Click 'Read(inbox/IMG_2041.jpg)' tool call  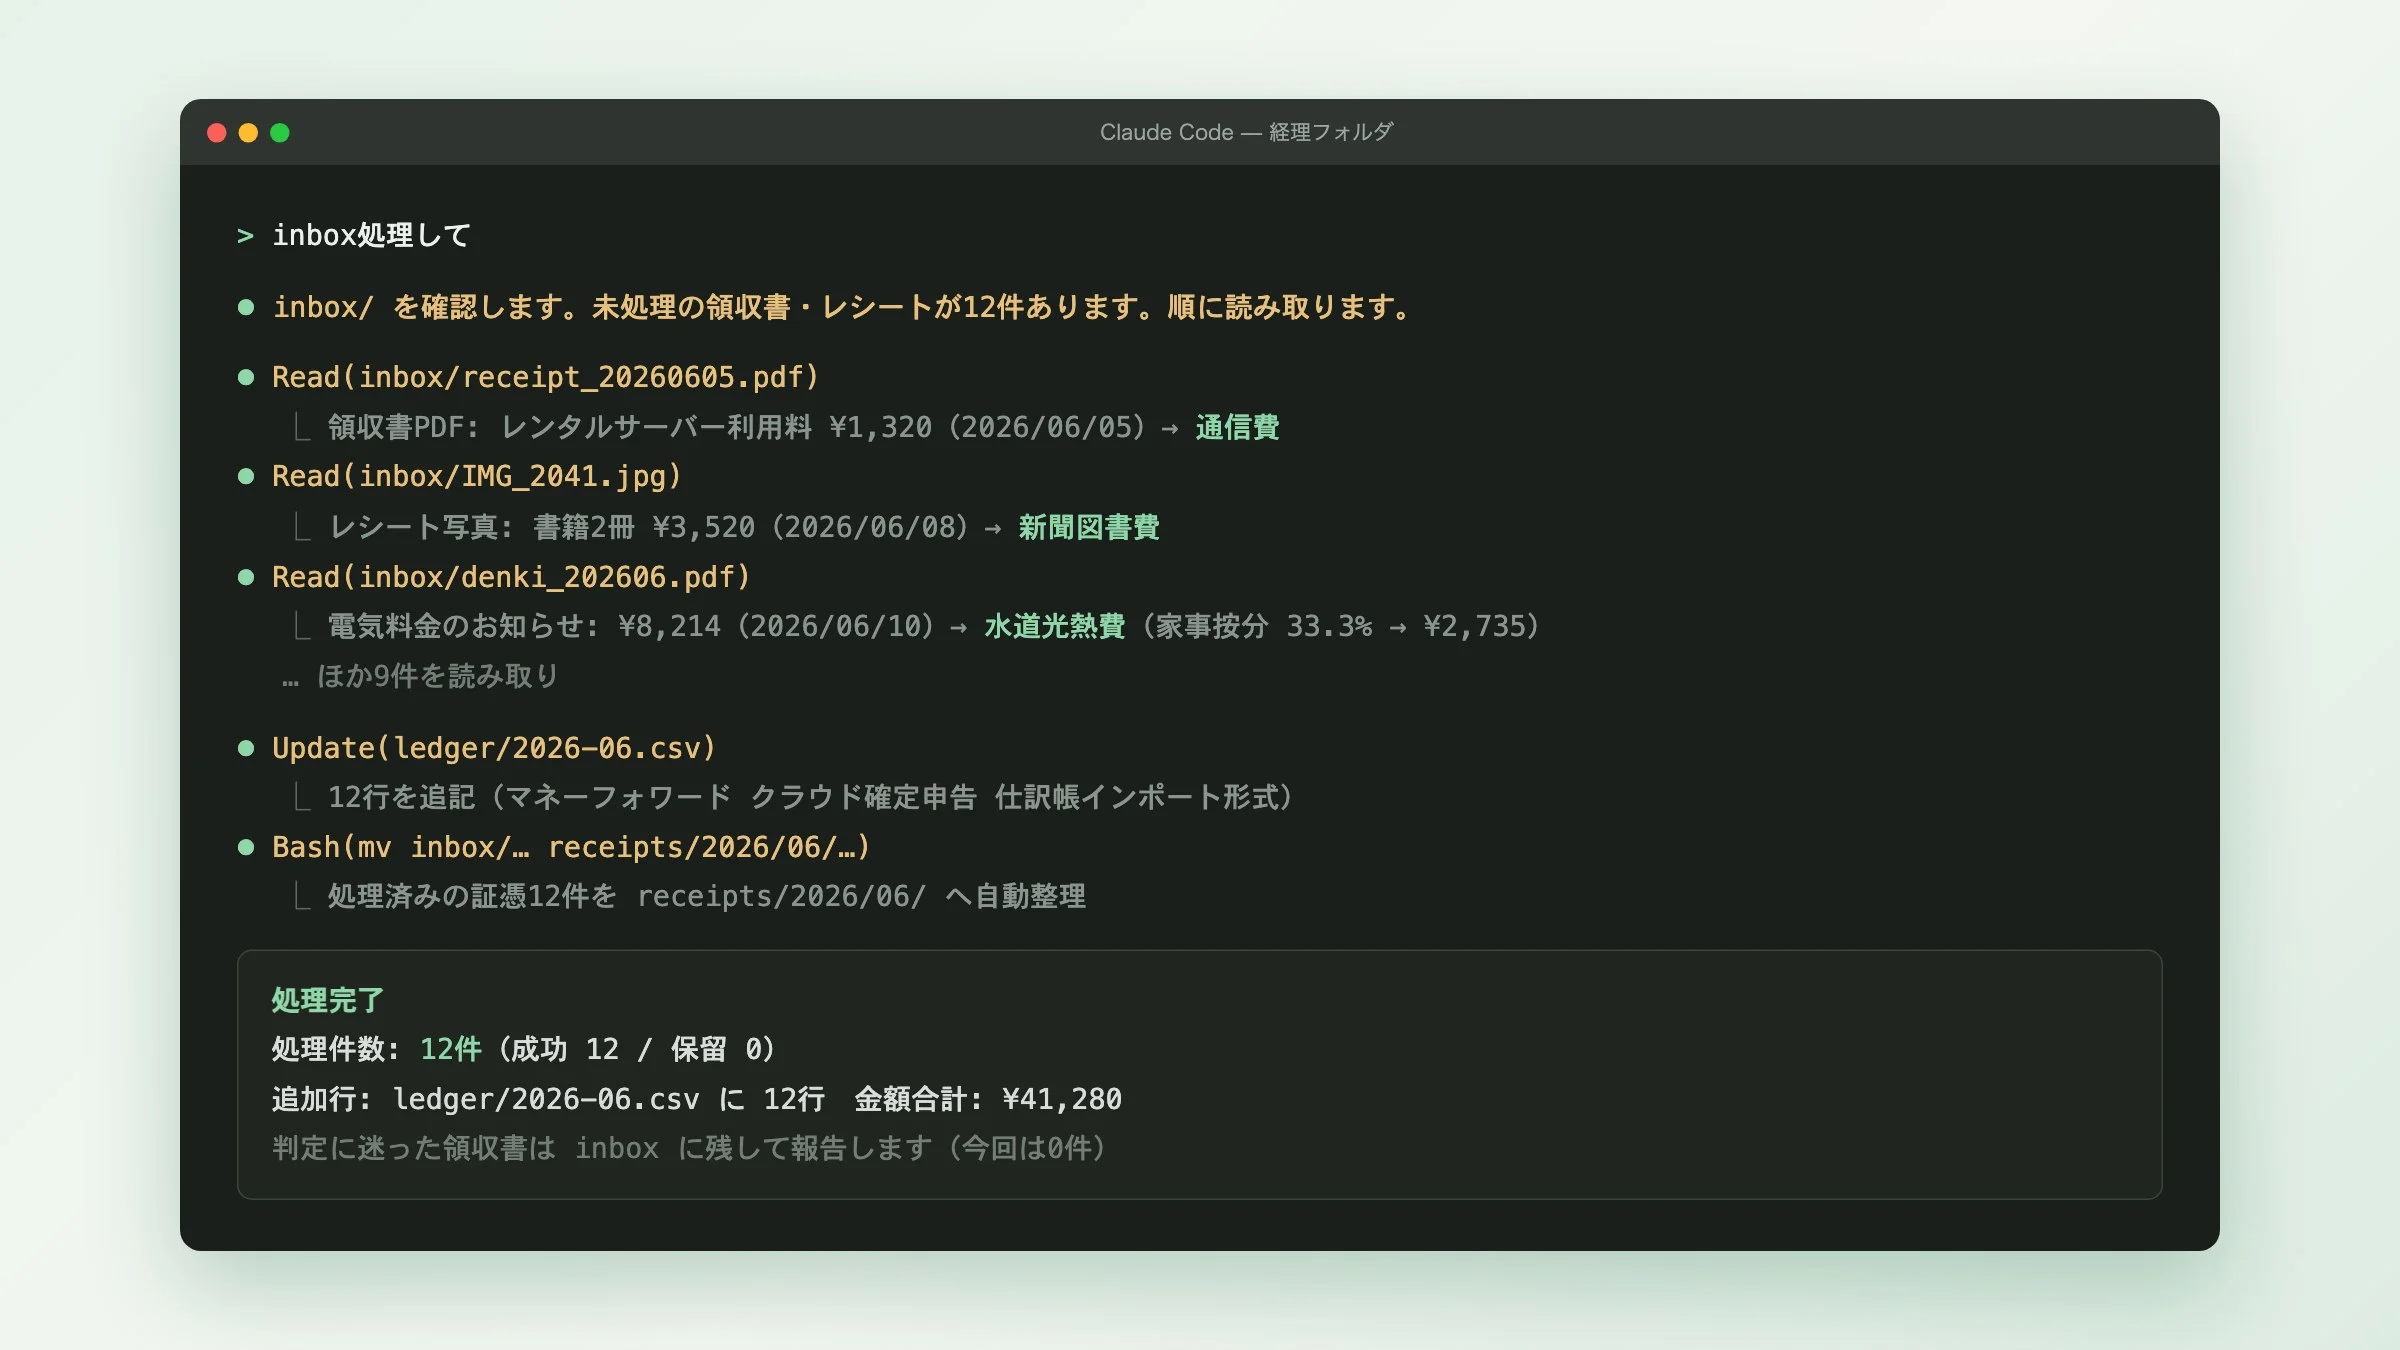(477, 476)
